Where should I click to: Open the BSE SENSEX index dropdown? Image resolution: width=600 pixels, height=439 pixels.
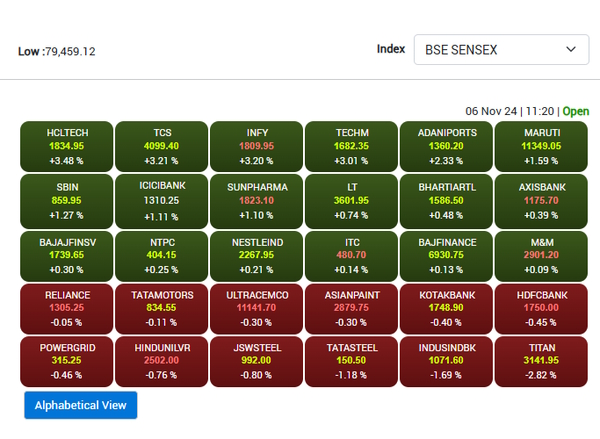click(x=501, y=49)
